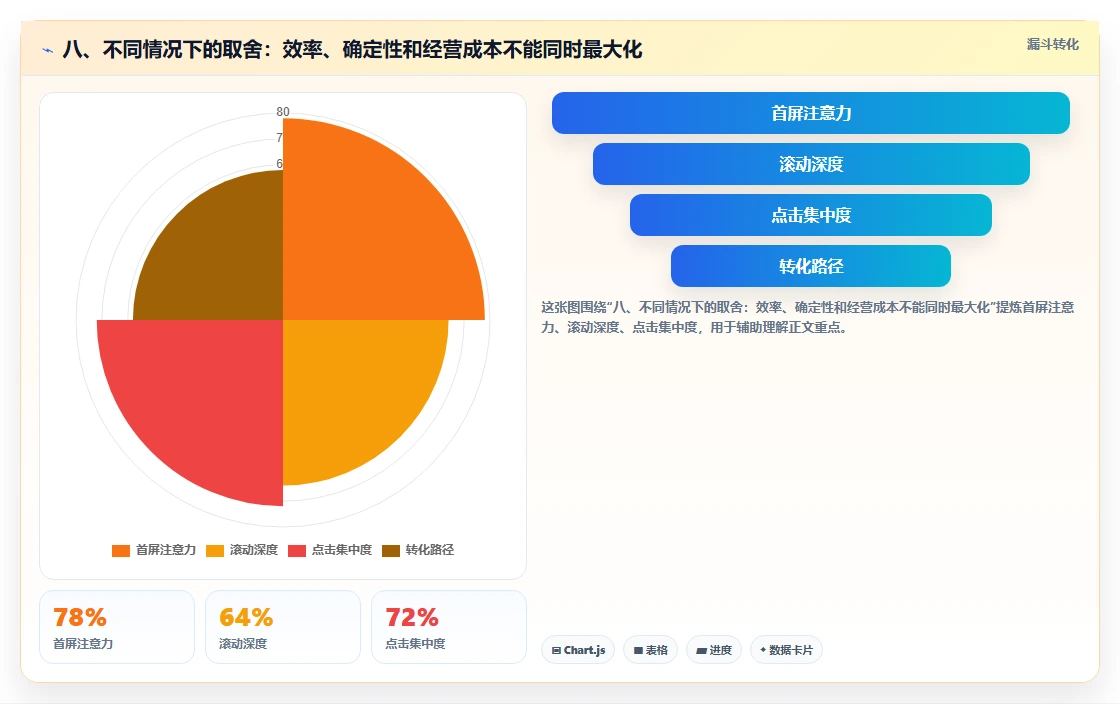Screen dimensions: 1120x704
Task: Click the 表格 tag chip
Action: click(x=650, y=650)
